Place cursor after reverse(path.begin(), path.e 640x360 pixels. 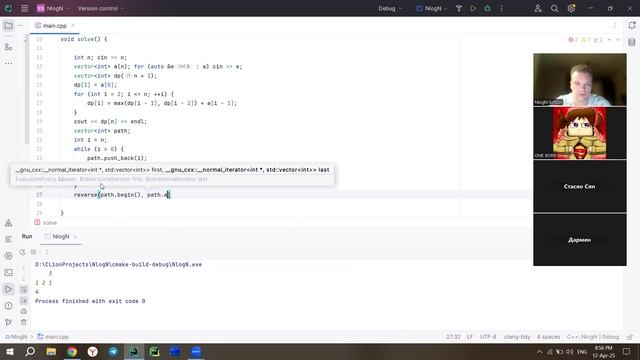[169, 195]
